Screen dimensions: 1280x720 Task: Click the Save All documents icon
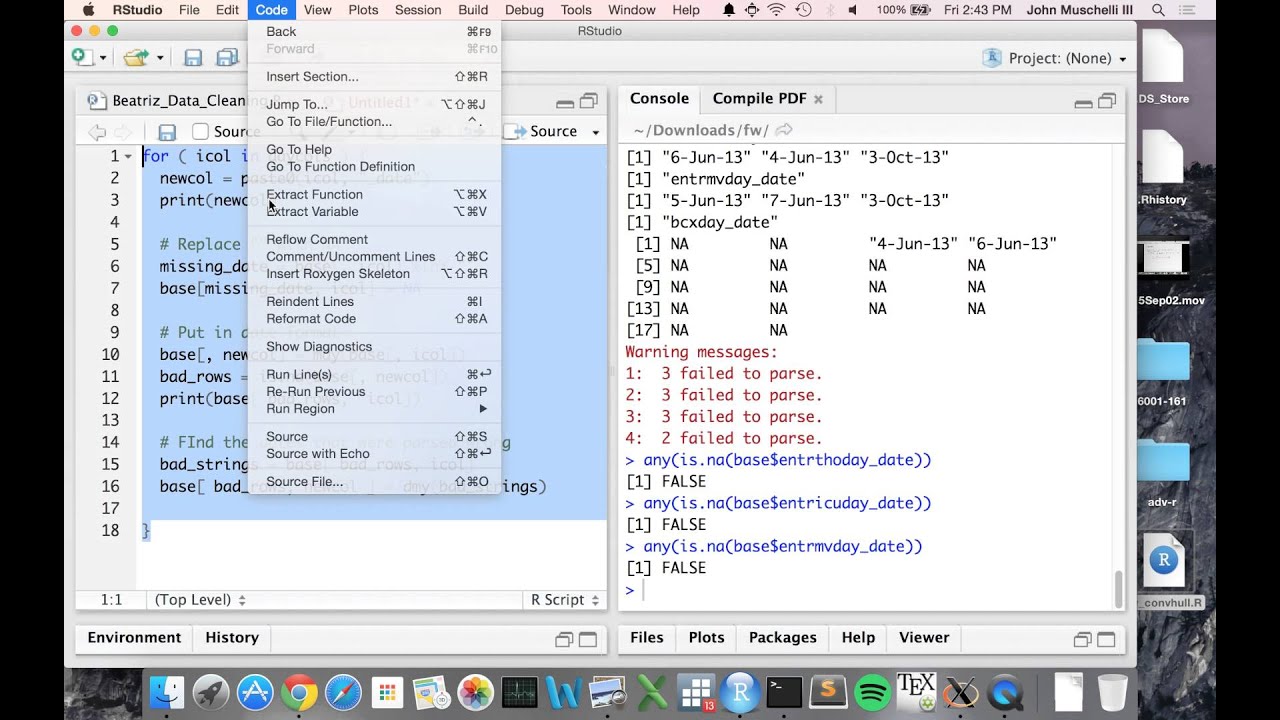(227, 58)
